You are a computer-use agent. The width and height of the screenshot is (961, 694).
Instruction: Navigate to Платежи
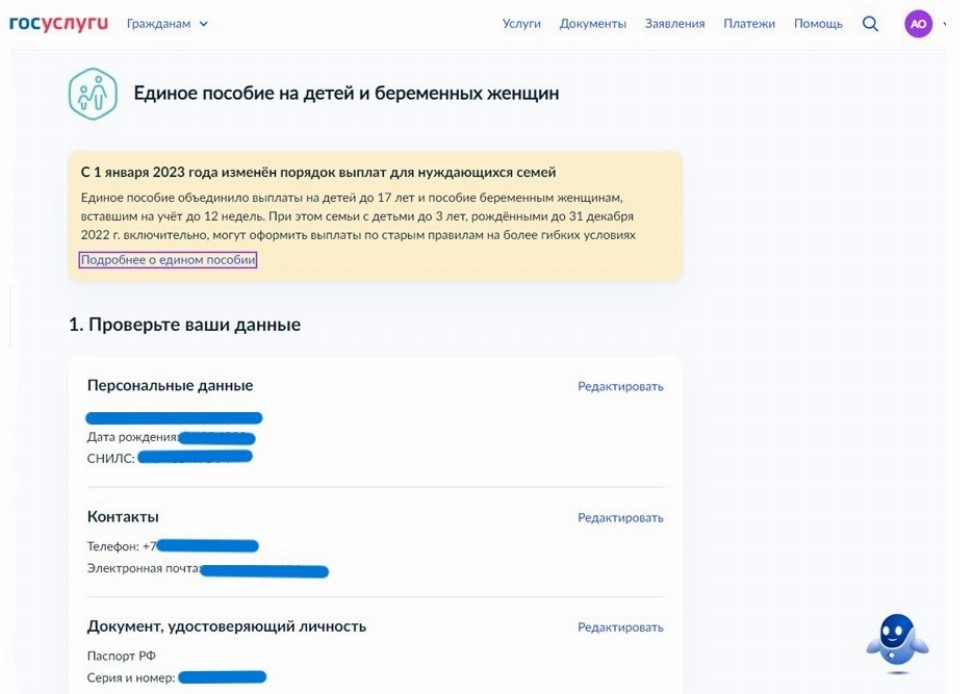point(749,24)
